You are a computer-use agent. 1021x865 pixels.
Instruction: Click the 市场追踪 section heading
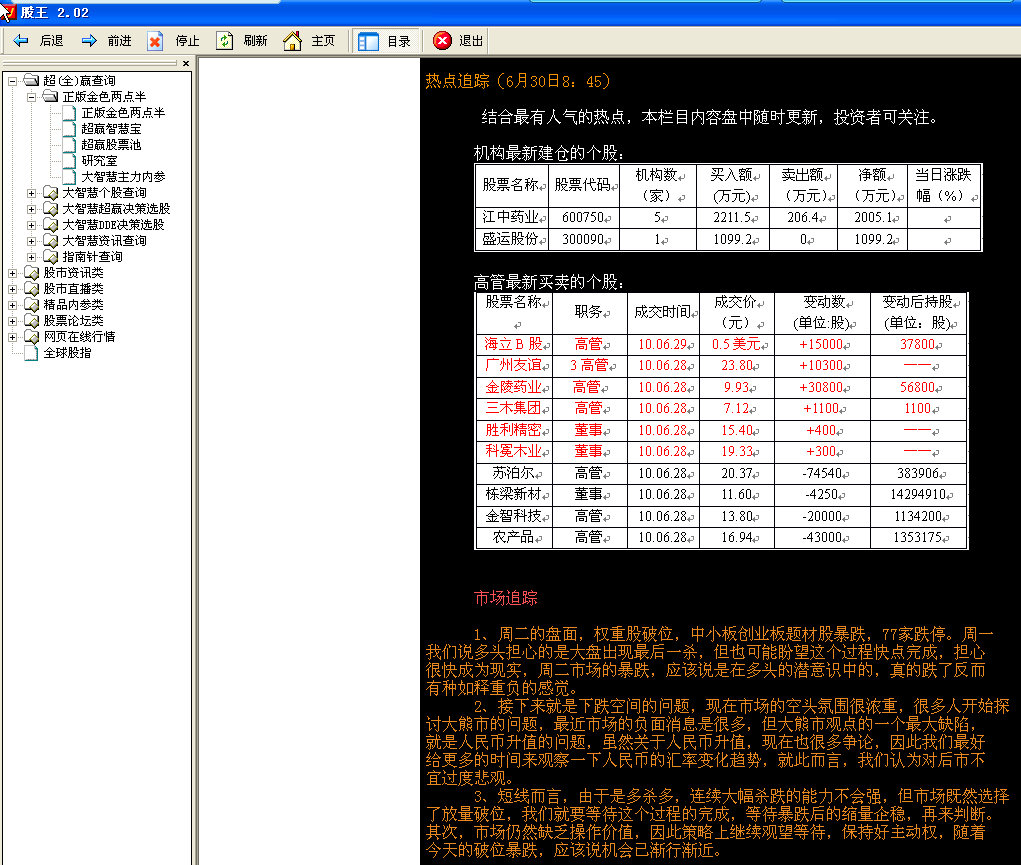(x=506, y=598)
